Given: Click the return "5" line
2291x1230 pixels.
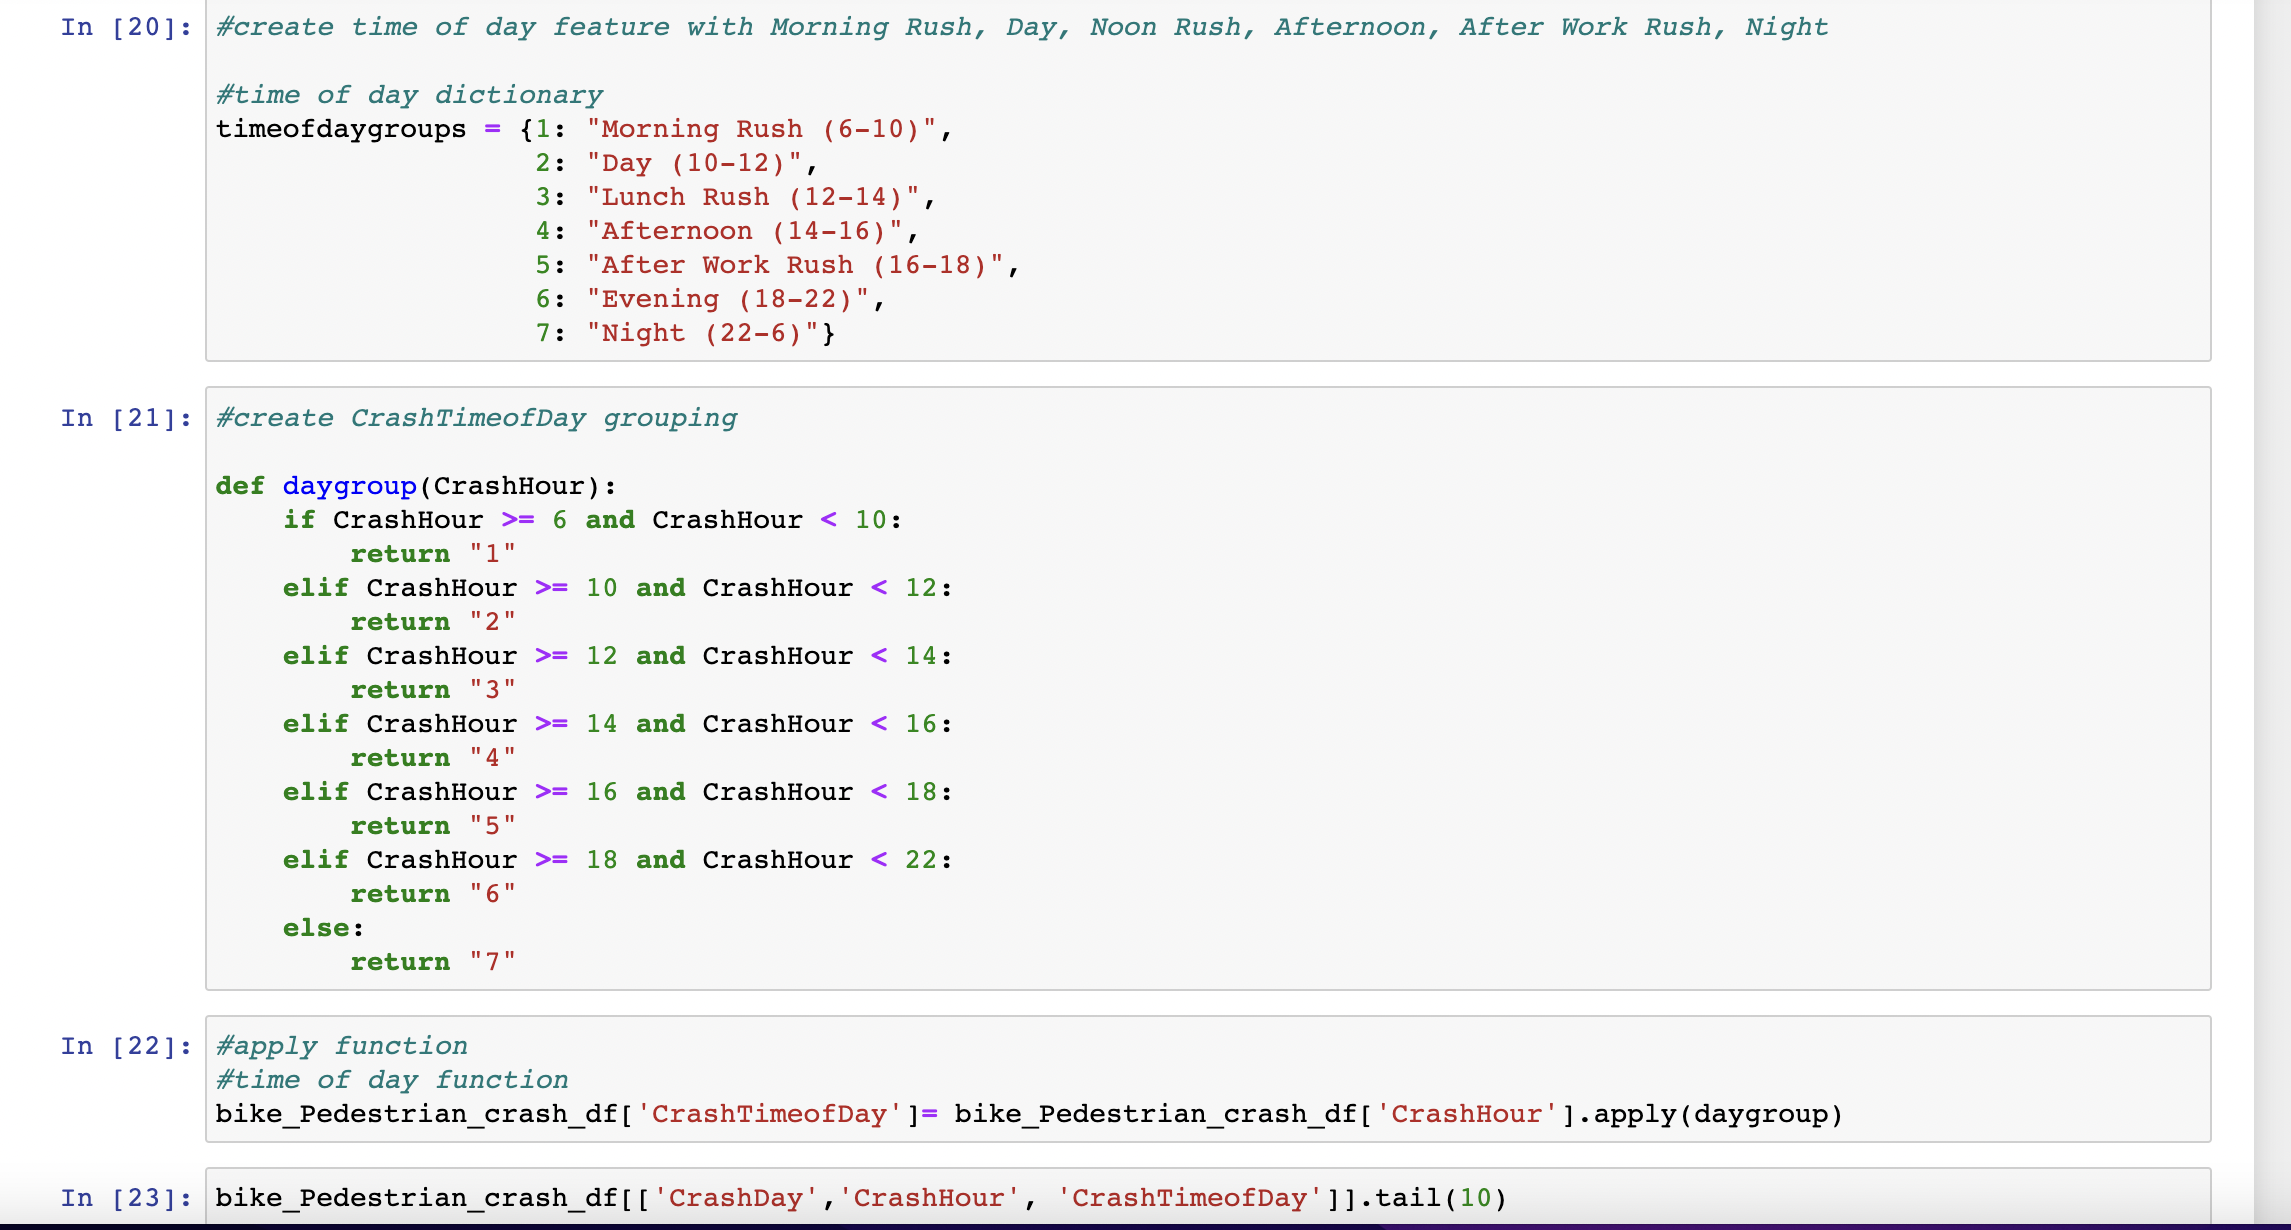Looking at the screenshot, I should click(x=432, y=826).
